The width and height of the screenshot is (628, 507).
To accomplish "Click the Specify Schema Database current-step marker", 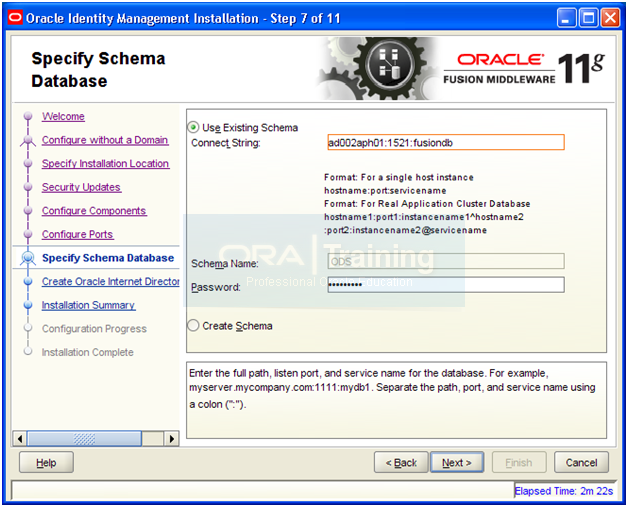I will [28, 258].
